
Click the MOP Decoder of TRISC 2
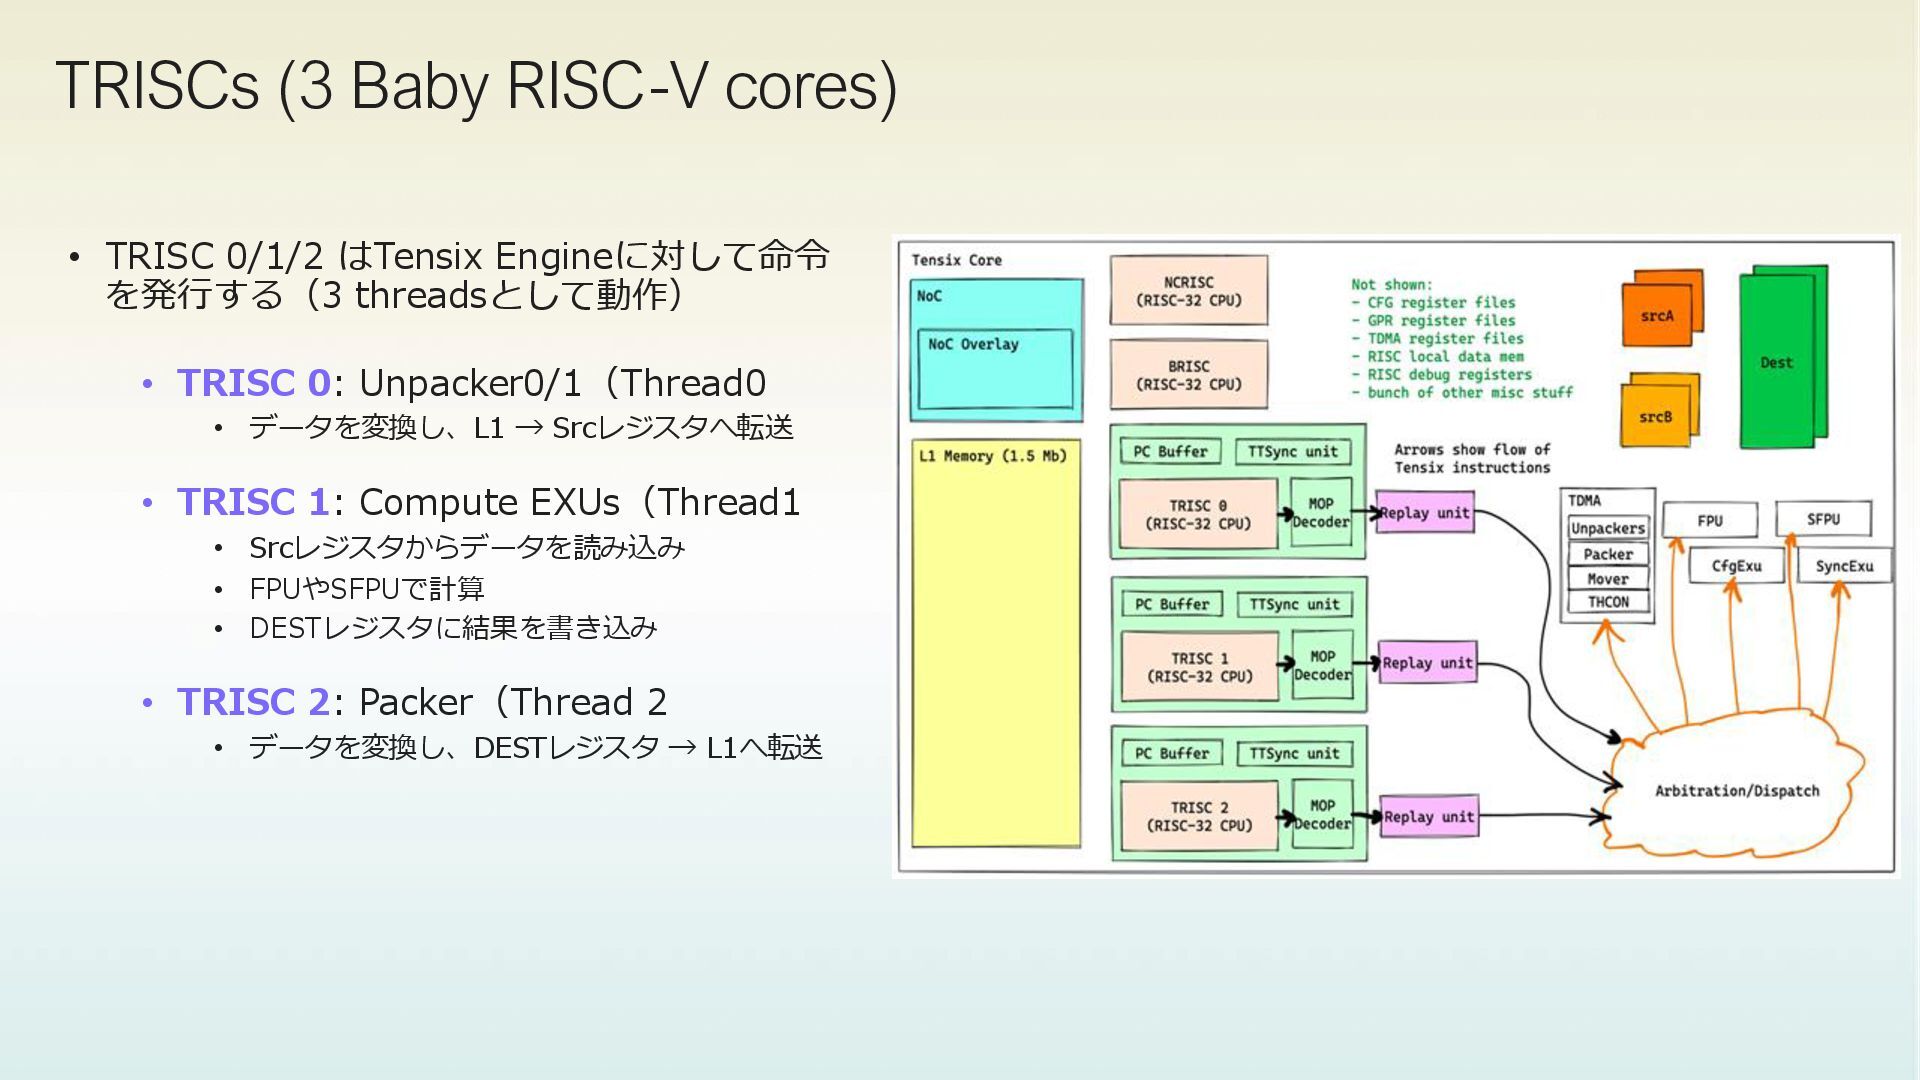point(1322,815)
